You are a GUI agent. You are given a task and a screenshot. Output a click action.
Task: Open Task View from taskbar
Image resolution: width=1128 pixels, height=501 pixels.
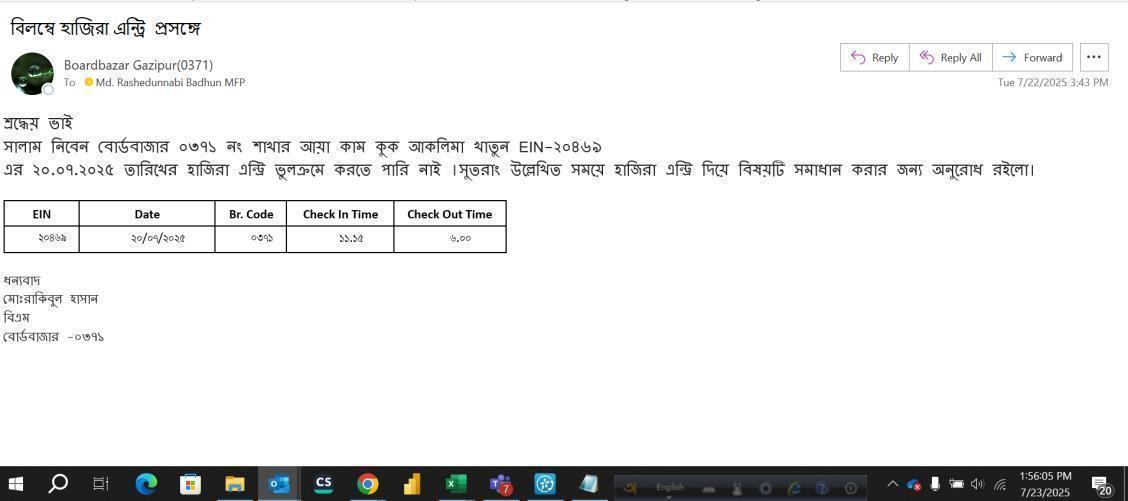(101, 485)
